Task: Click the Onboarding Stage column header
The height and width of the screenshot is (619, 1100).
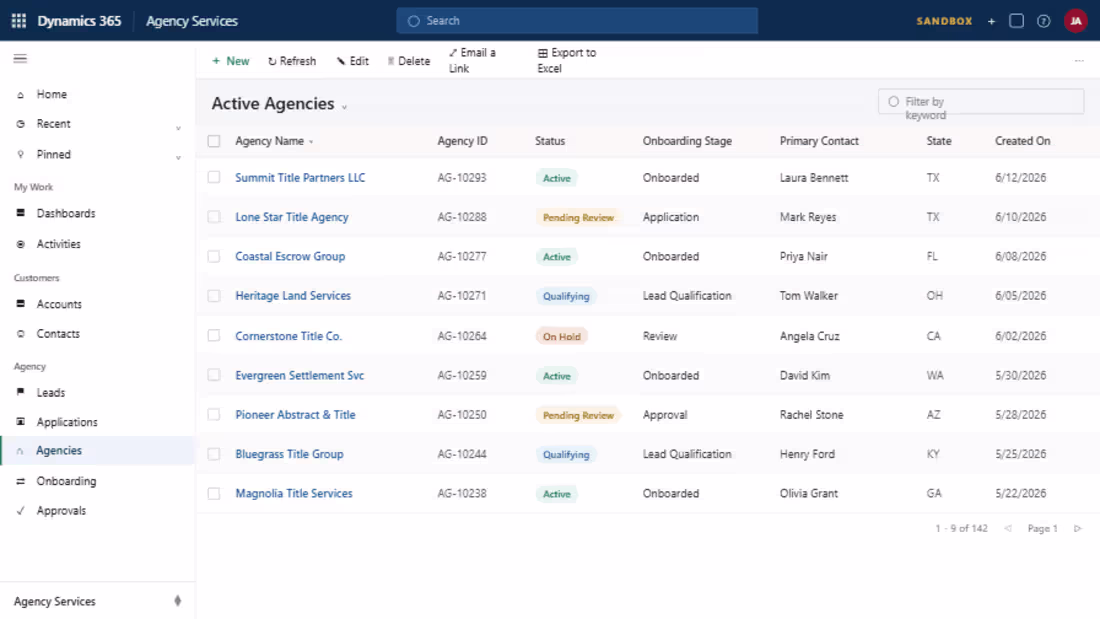Action: point(688,141)
